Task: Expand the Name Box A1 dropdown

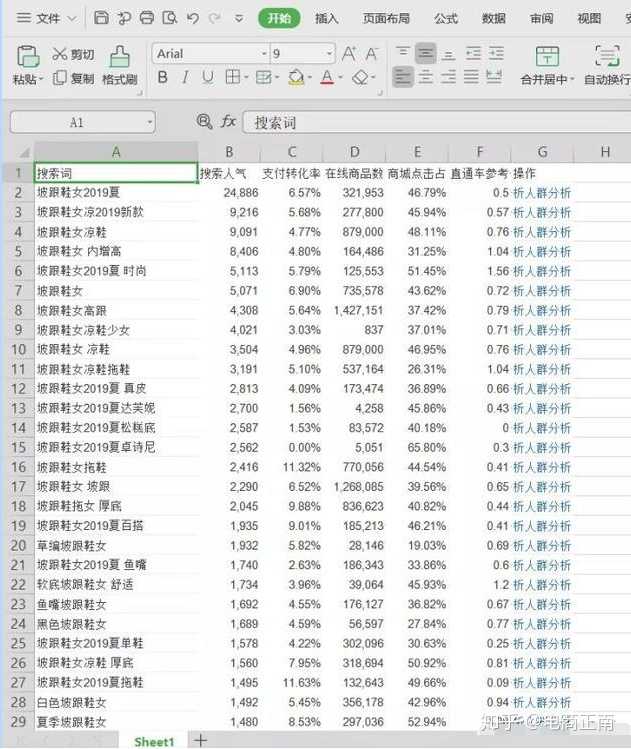Action: coord(148,122)
